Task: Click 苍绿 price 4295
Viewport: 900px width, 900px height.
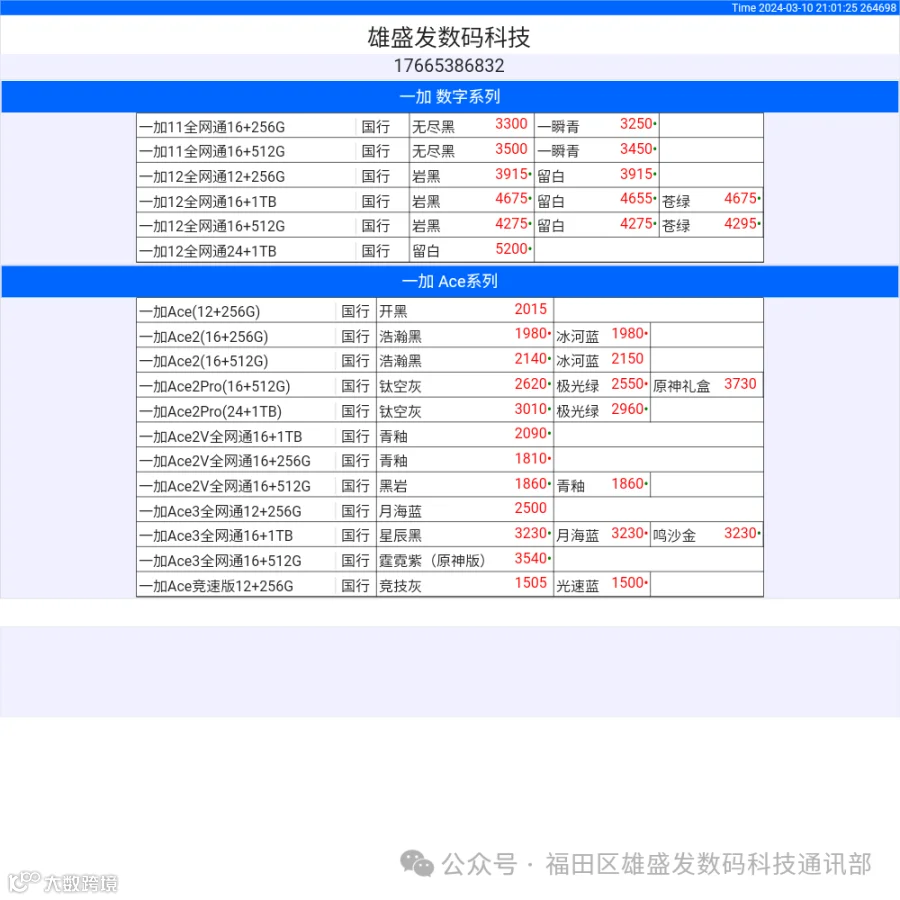Action: (740, 223)
